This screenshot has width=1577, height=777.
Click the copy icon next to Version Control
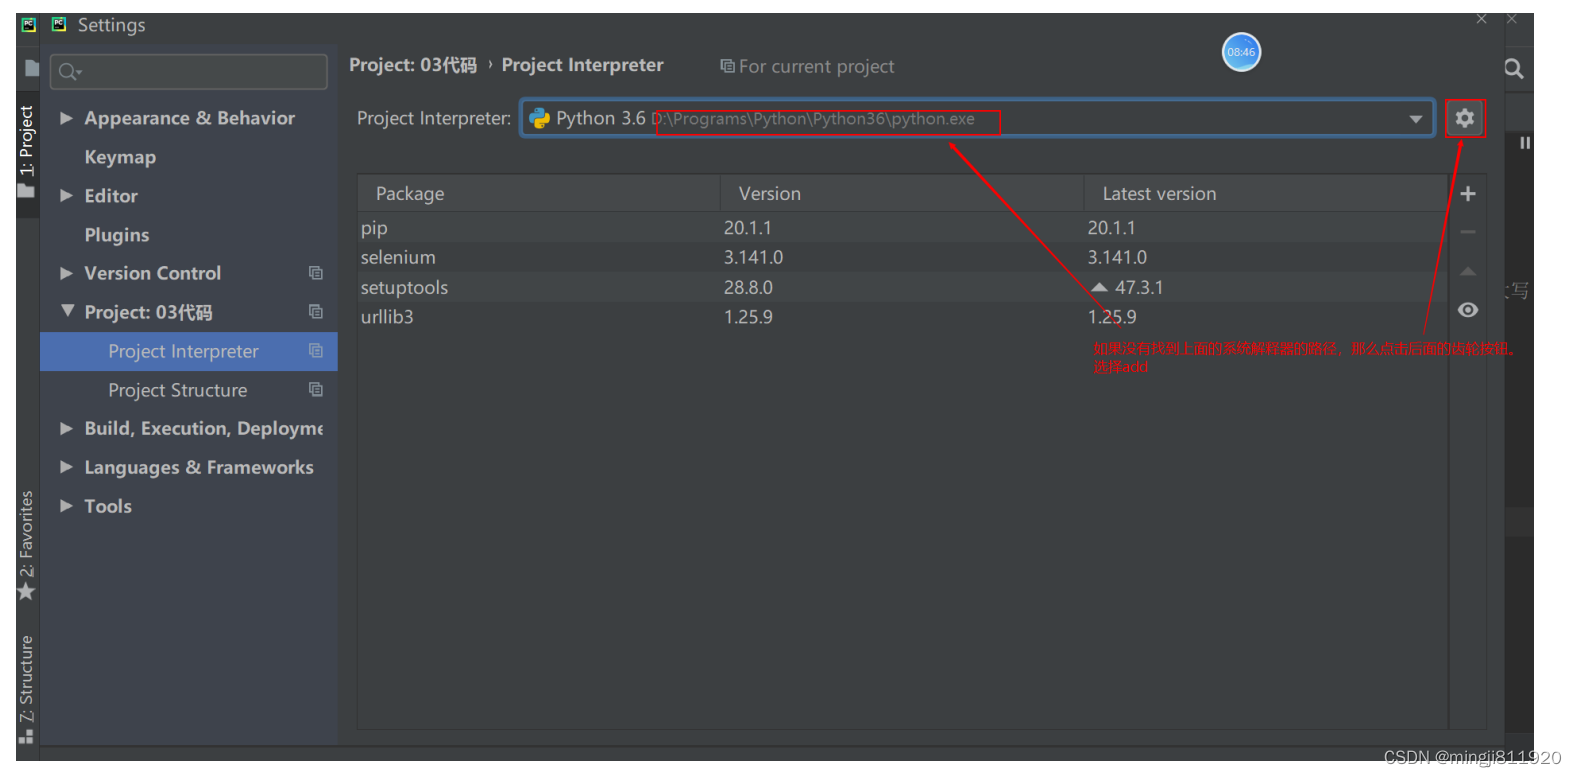click(316, 273)
